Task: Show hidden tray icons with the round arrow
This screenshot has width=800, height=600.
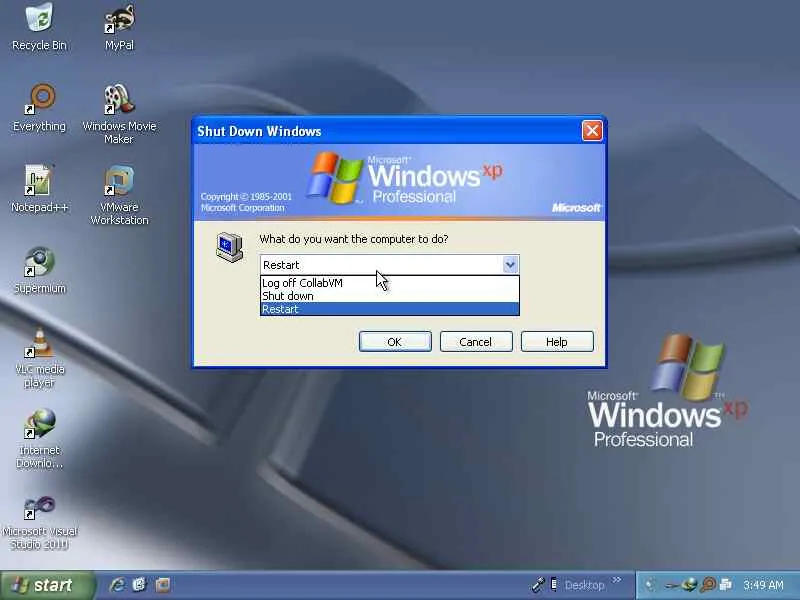Action: 649,585
